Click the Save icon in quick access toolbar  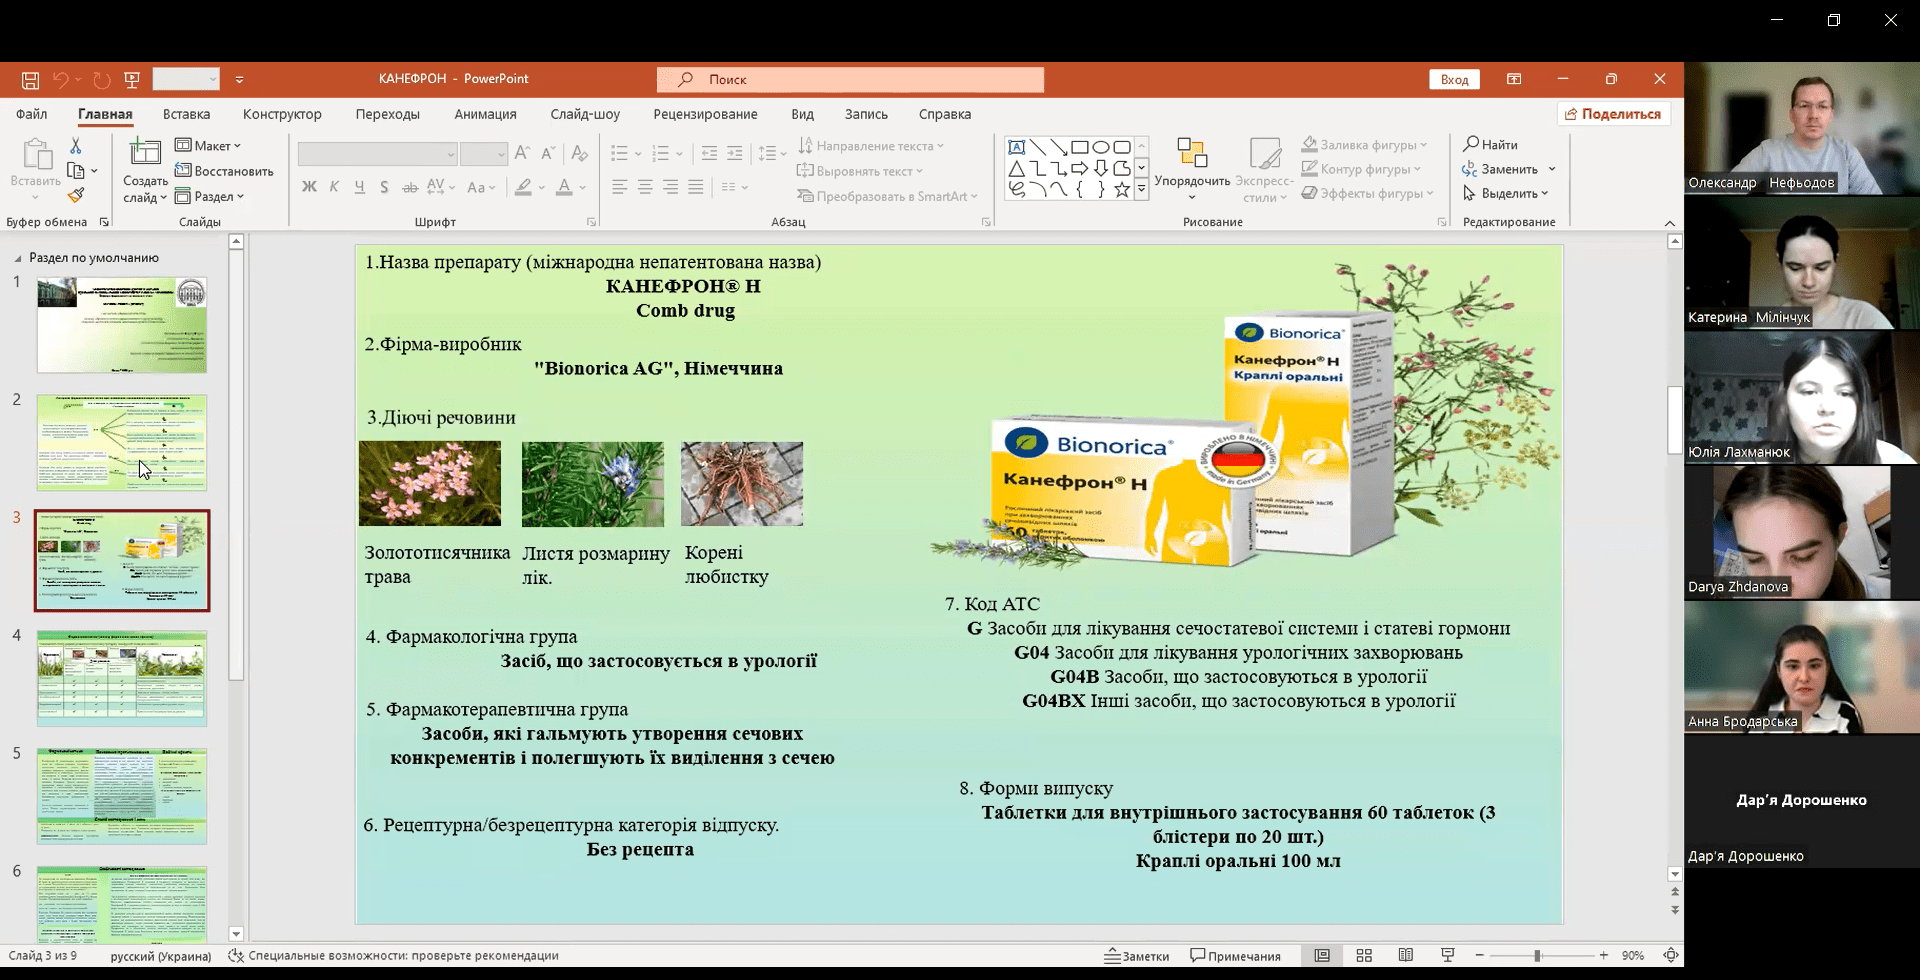tap(31, 80)
